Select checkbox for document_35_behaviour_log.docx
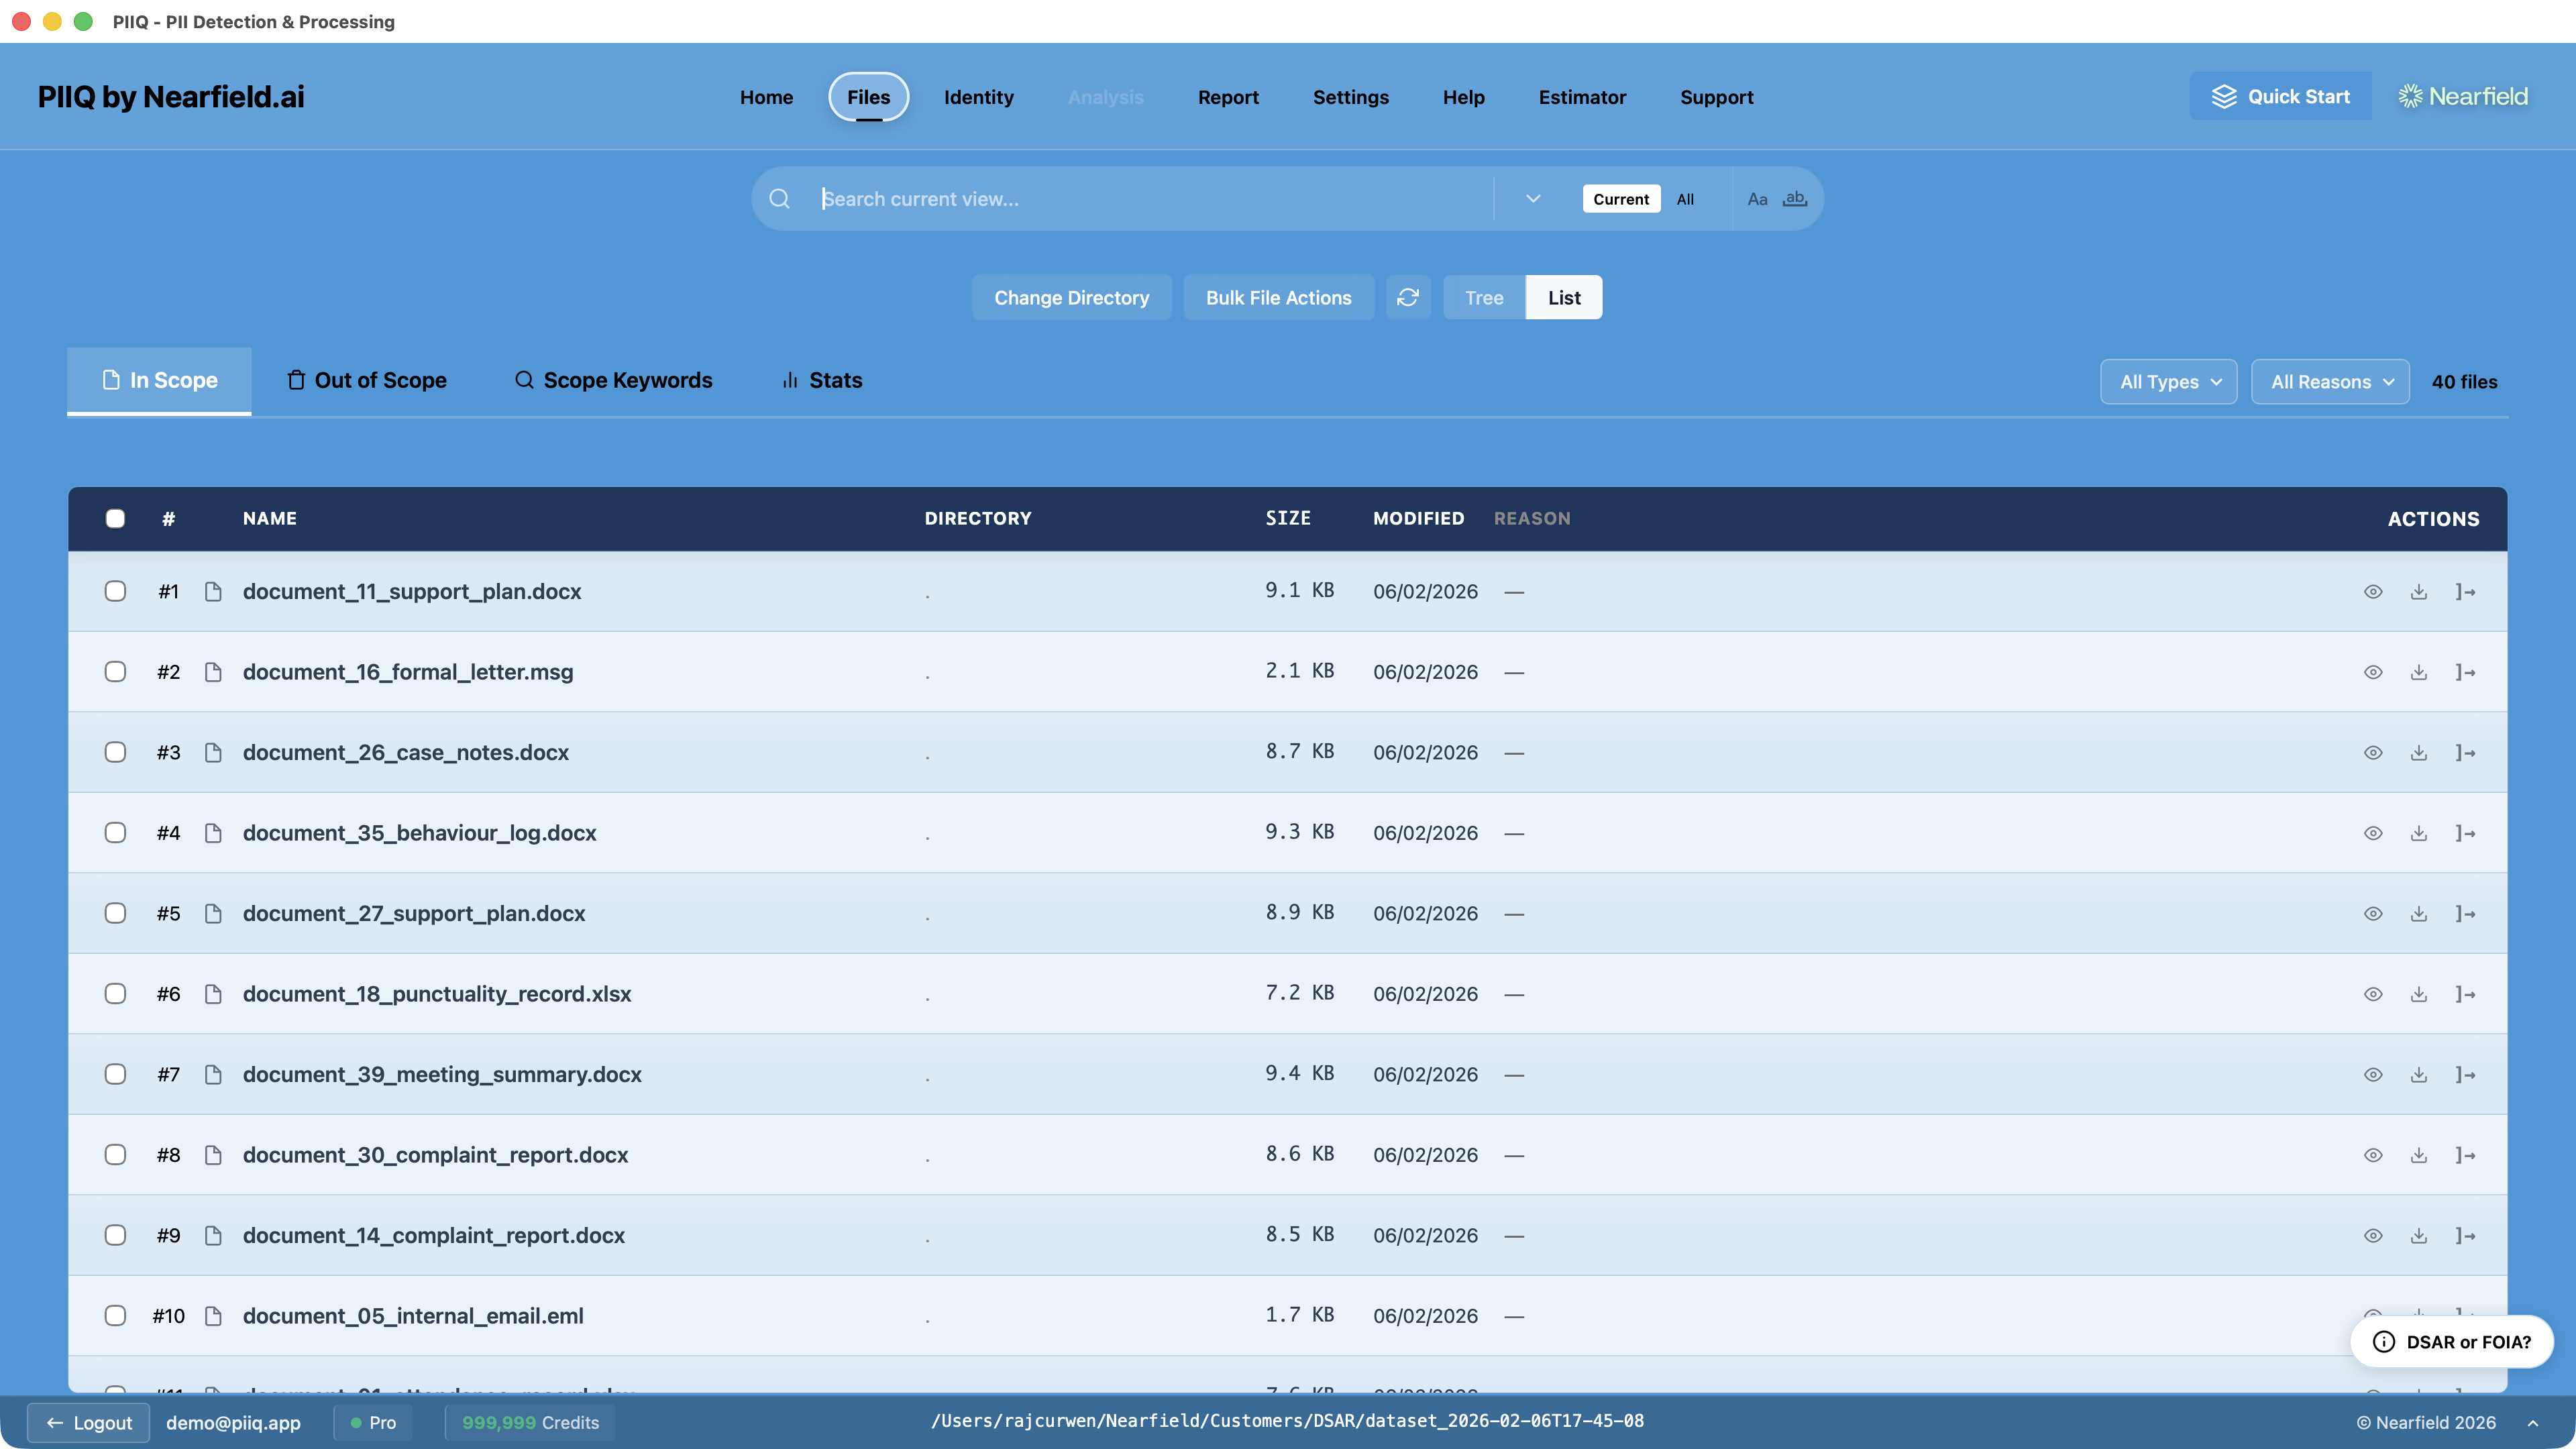 [x=115, y=833]
